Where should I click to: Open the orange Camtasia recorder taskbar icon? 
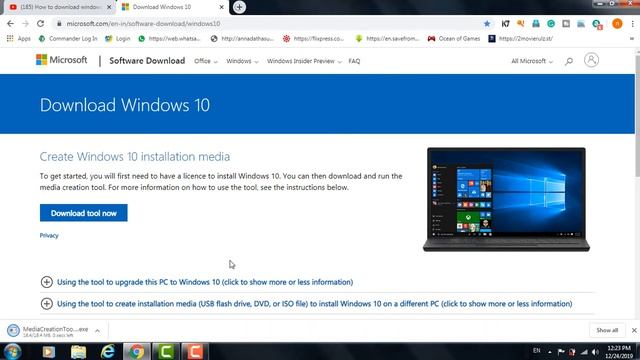195,351
